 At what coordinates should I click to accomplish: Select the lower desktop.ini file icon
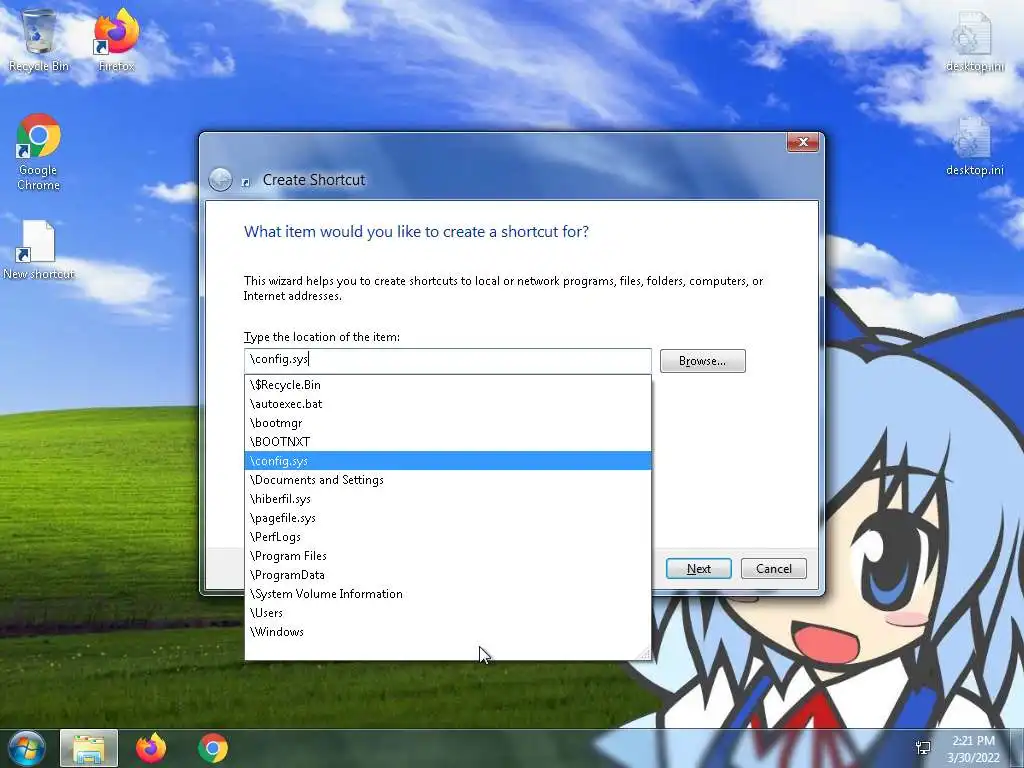[x=974, y=146]
